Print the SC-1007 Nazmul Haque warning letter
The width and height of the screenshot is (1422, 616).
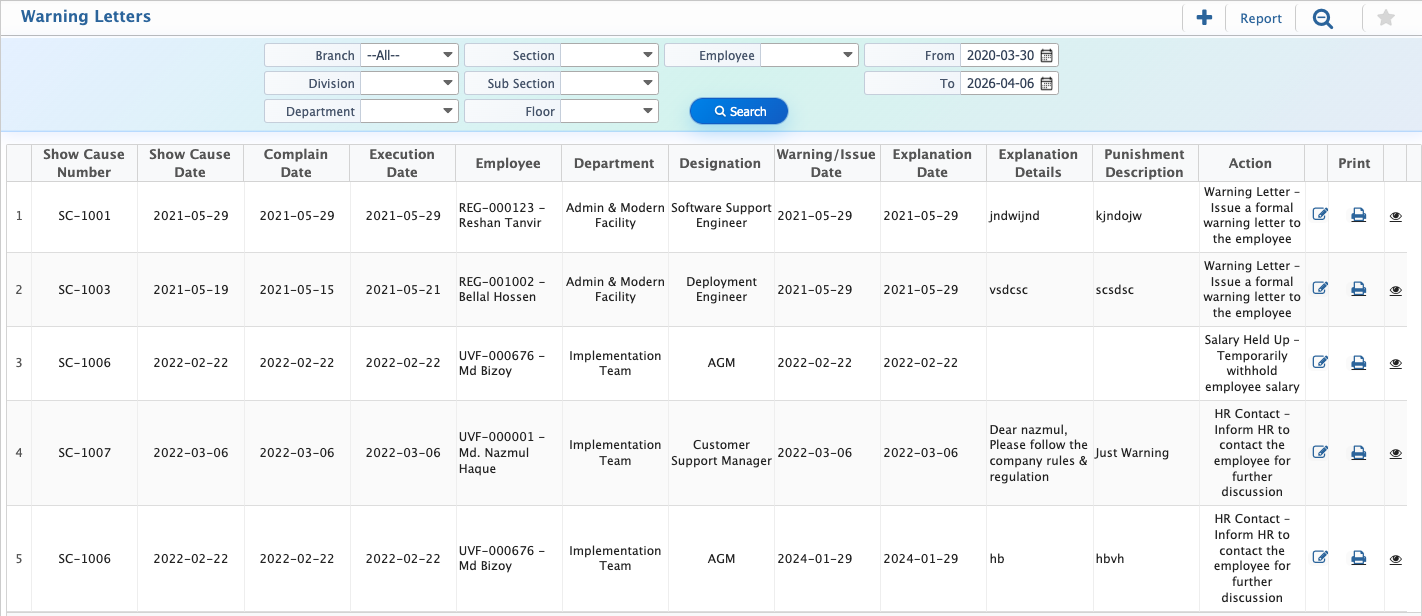(x=1358, y=453)
